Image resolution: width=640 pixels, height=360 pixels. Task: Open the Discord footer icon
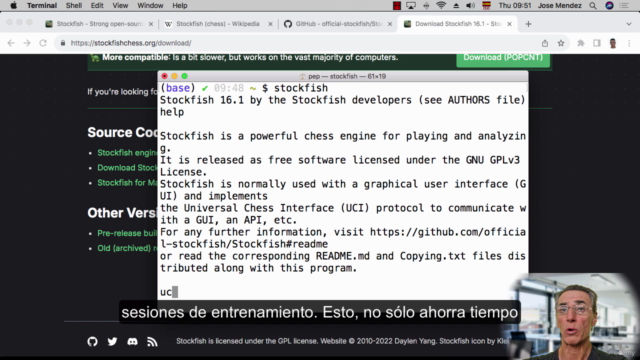[132, 342]
